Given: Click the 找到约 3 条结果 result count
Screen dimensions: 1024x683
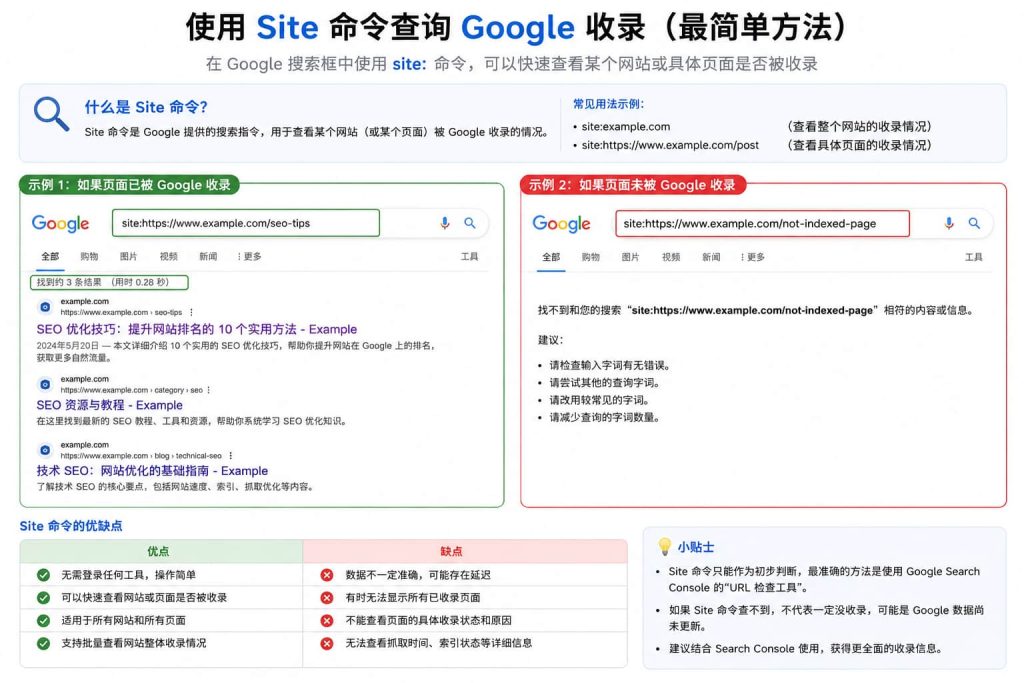Looking at the screenshot, I should pyautogui.click(x=109, y=282).
